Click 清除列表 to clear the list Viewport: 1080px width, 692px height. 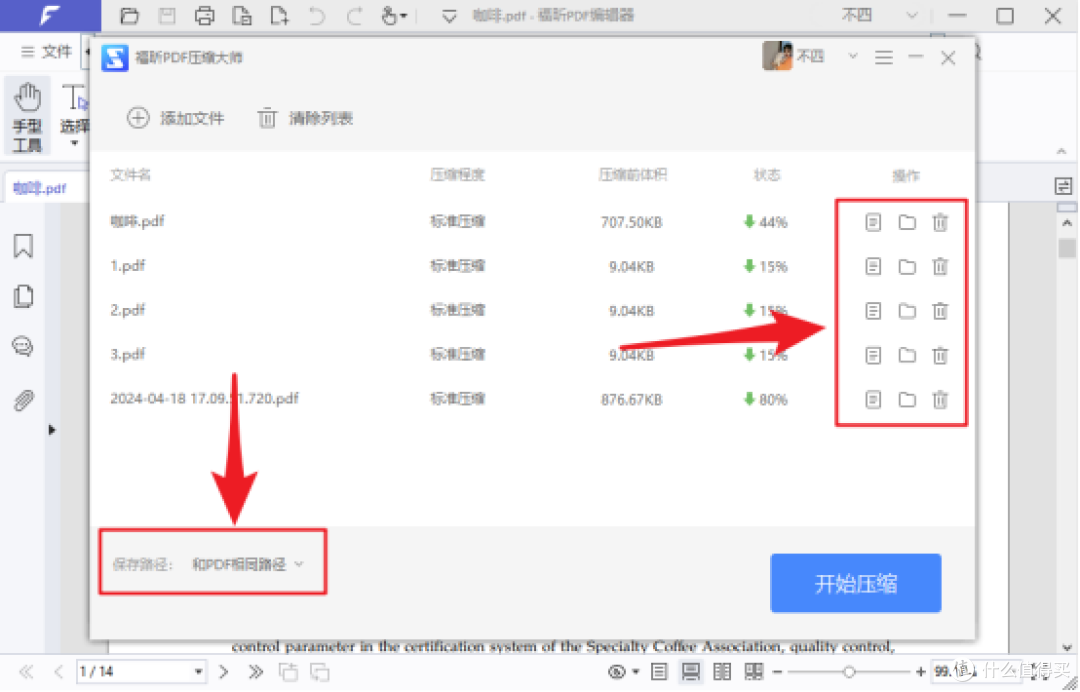[305, 118]
